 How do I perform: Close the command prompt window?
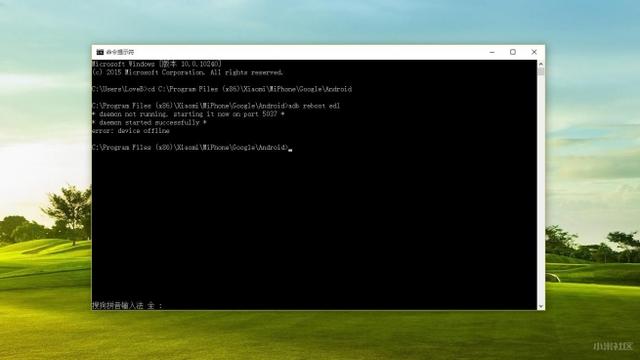point(534,52)
